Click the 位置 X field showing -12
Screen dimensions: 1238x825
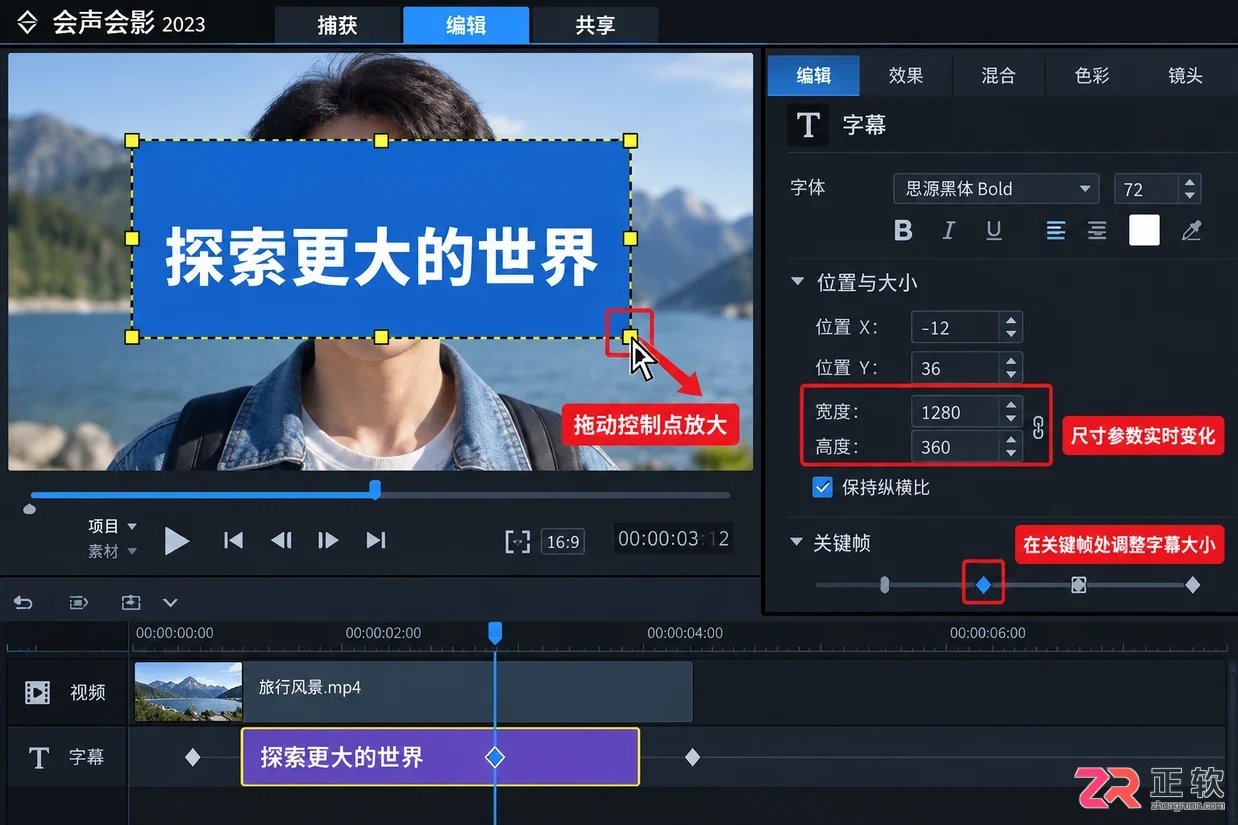(x=957, y=327)
